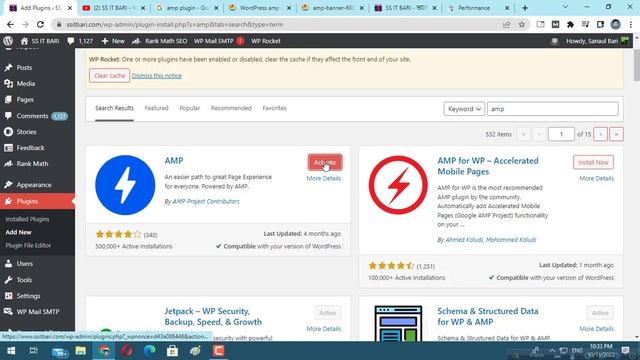This screenshot has width=640, height=360.
Task: Open Appearance sidebar menu
Action: pos(34,185)
